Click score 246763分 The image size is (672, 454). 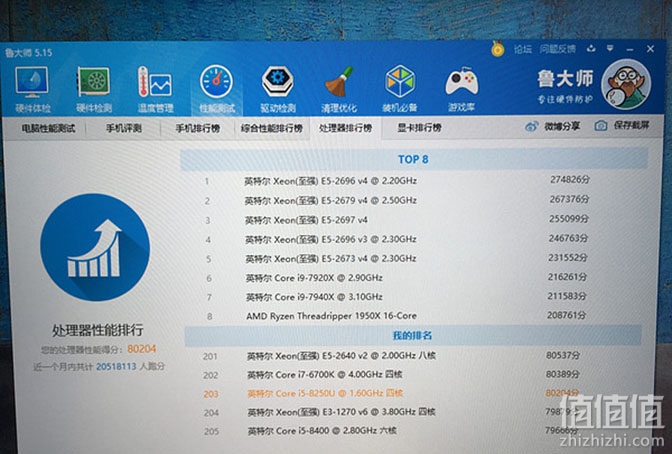point(568,238)
